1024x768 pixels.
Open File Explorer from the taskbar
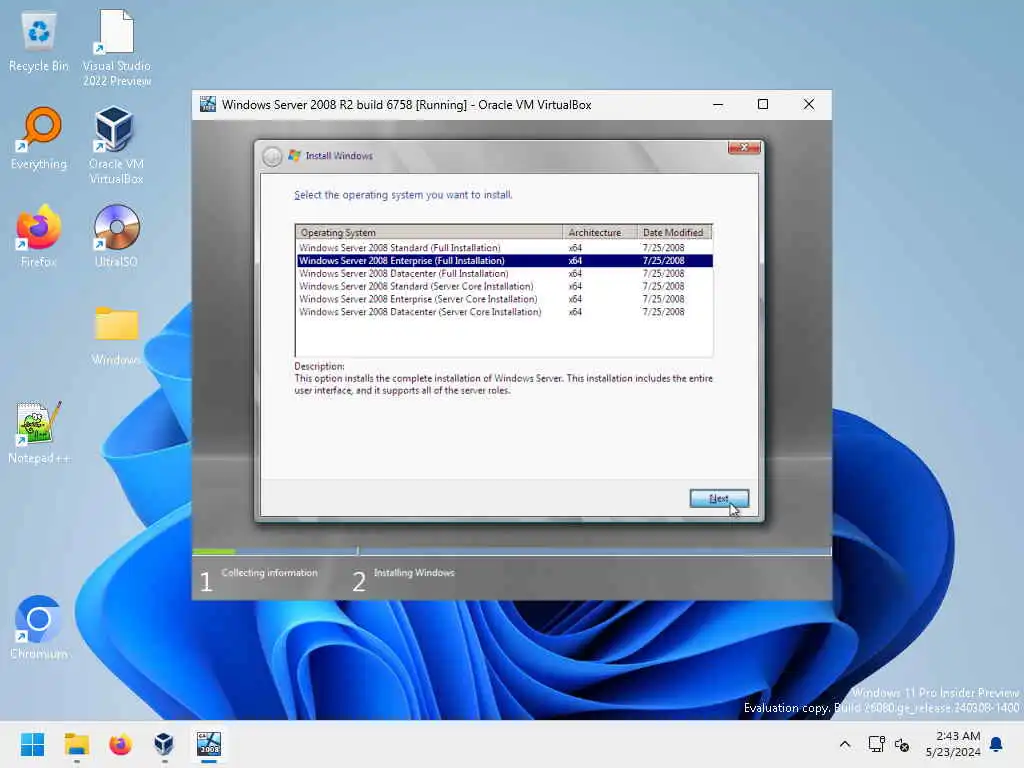76,744
